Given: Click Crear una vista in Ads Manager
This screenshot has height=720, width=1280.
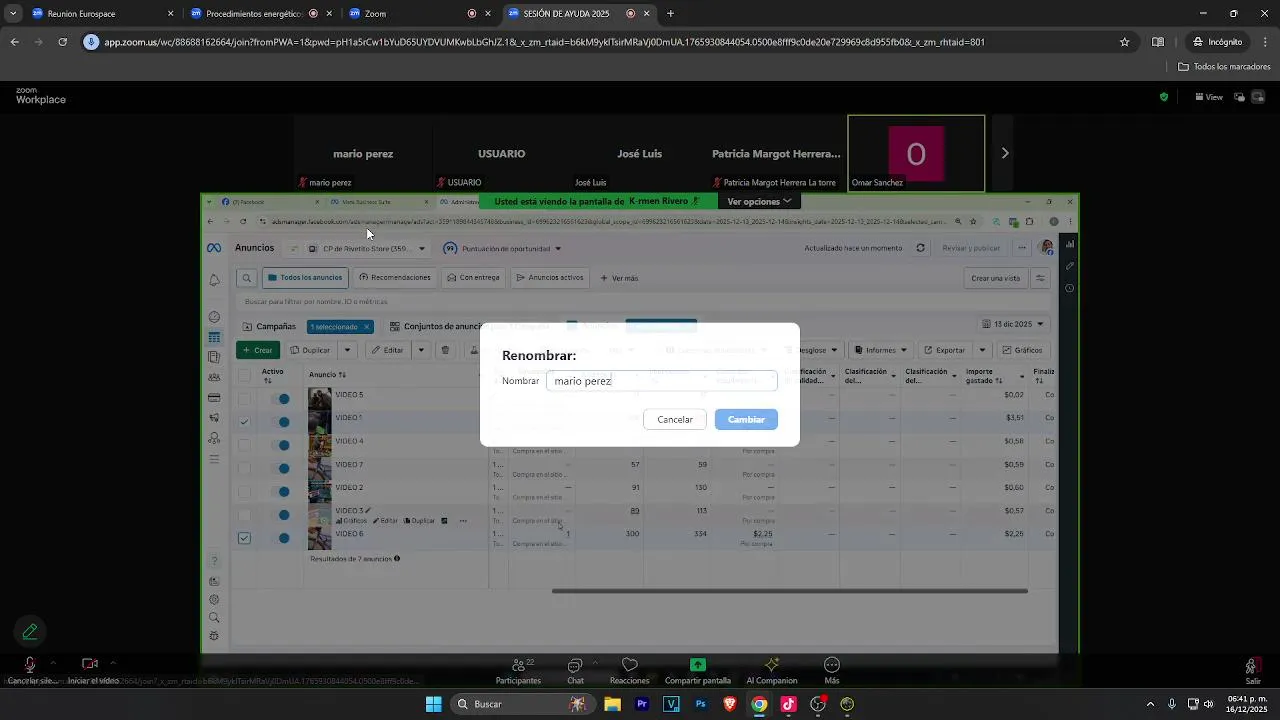Looking at the screenshot, I should pos(995,278).
